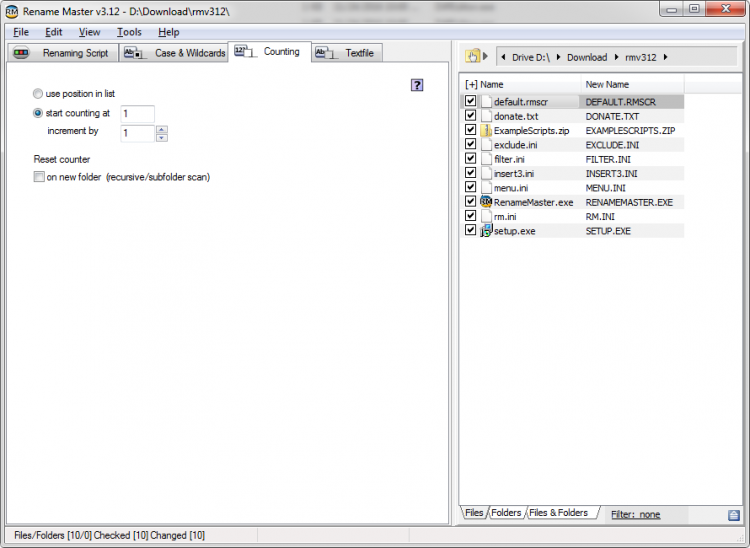This screenshot has height=548, width=750.
Task: Click the blue icon beside Filter: none
Action: coord(733,515)
